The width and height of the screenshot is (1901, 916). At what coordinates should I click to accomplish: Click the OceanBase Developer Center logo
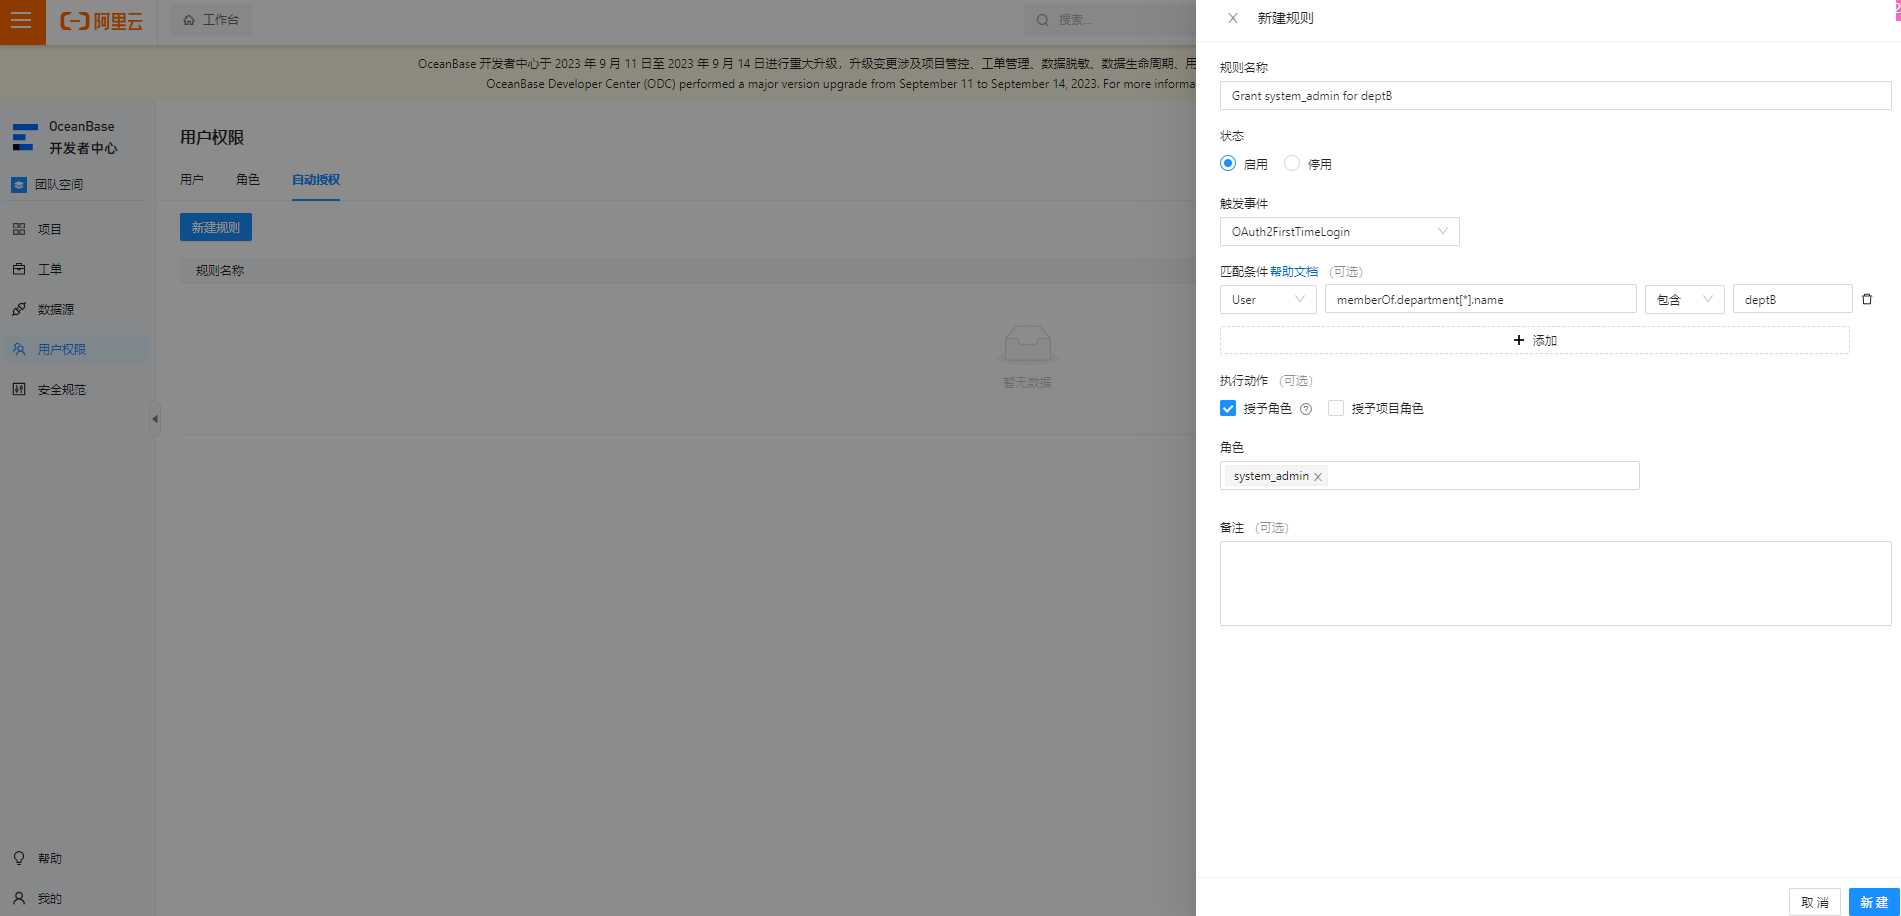coord(25,137)
